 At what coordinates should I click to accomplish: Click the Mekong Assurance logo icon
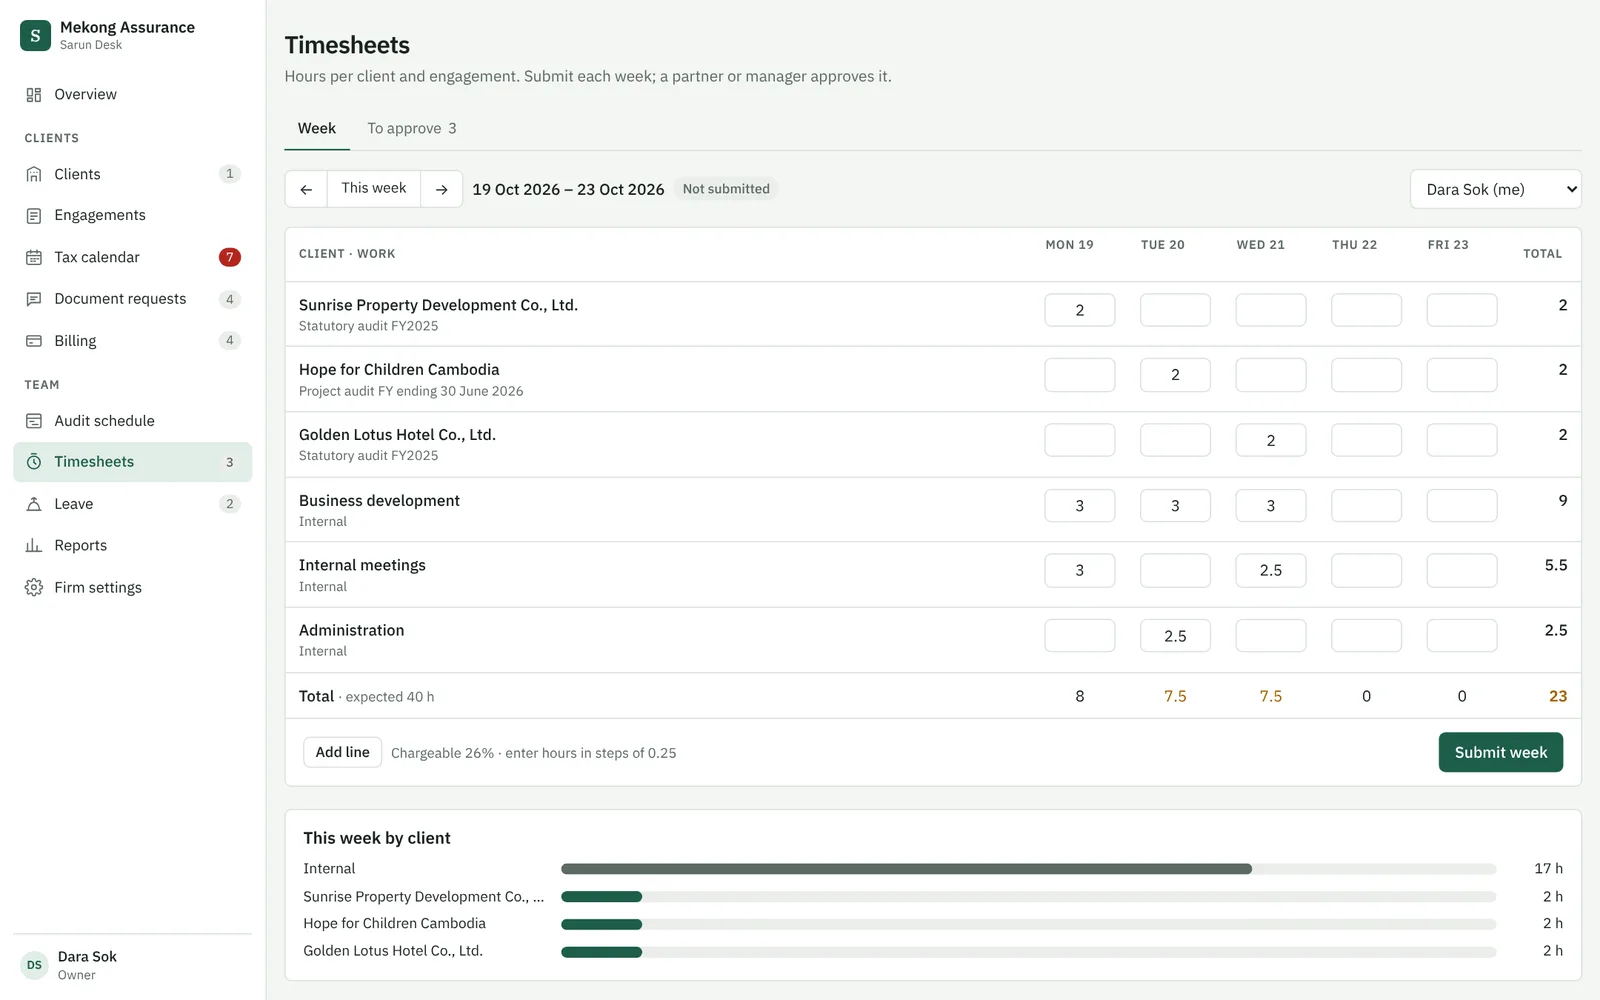[x=35, y=35]
